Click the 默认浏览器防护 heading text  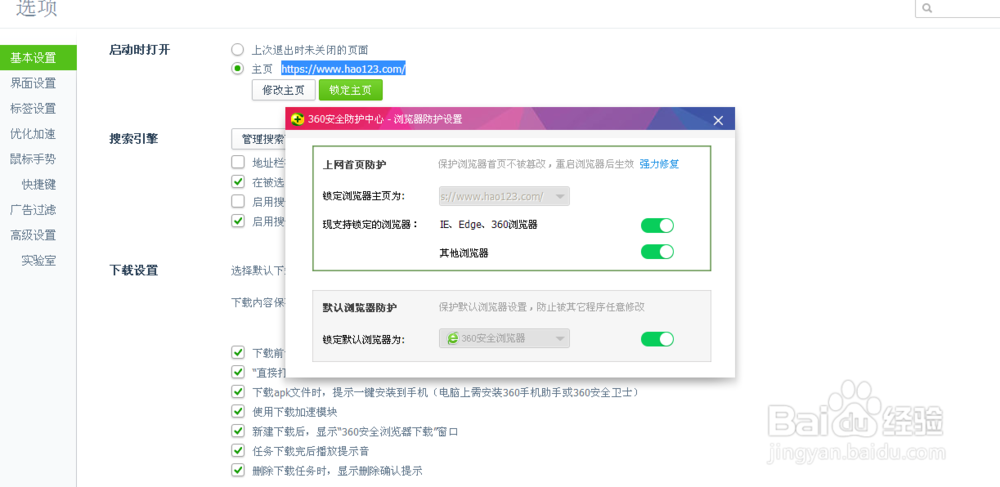tap(360, 307)
